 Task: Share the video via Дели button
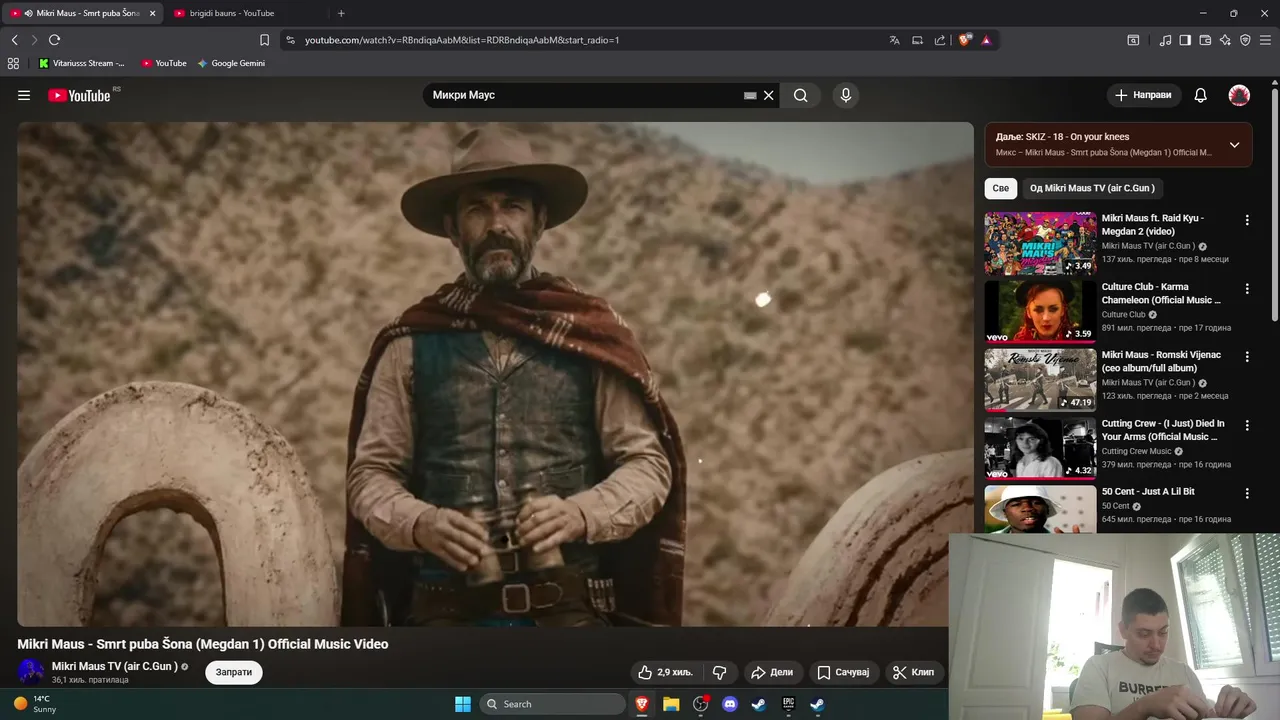772,672
